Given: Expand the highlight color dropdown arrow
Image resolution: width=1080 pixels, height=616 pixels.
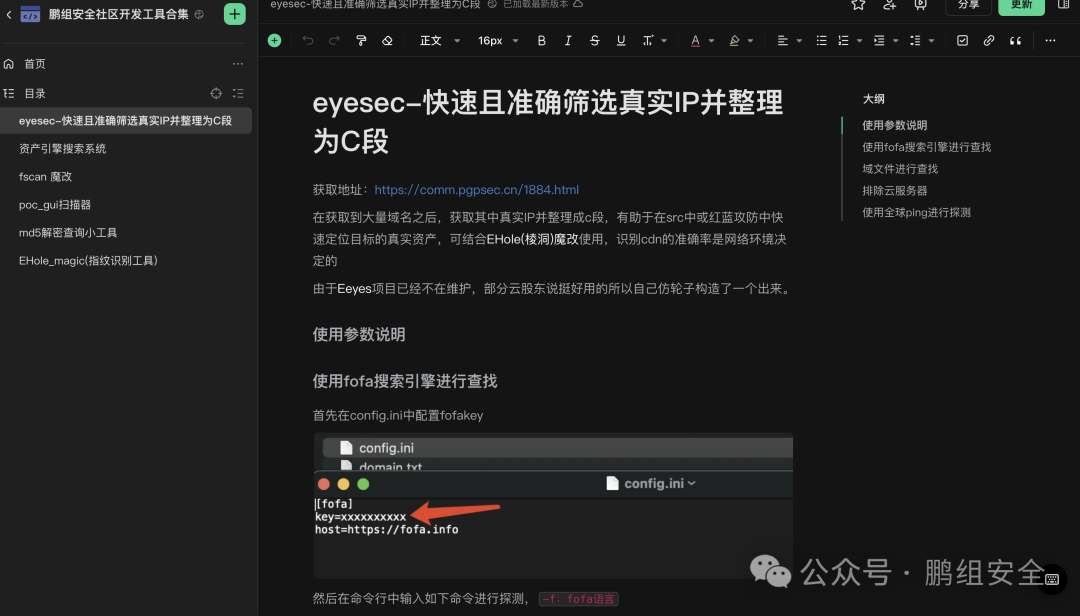Looking at the screenshot, I should click(x=750, y=41).
